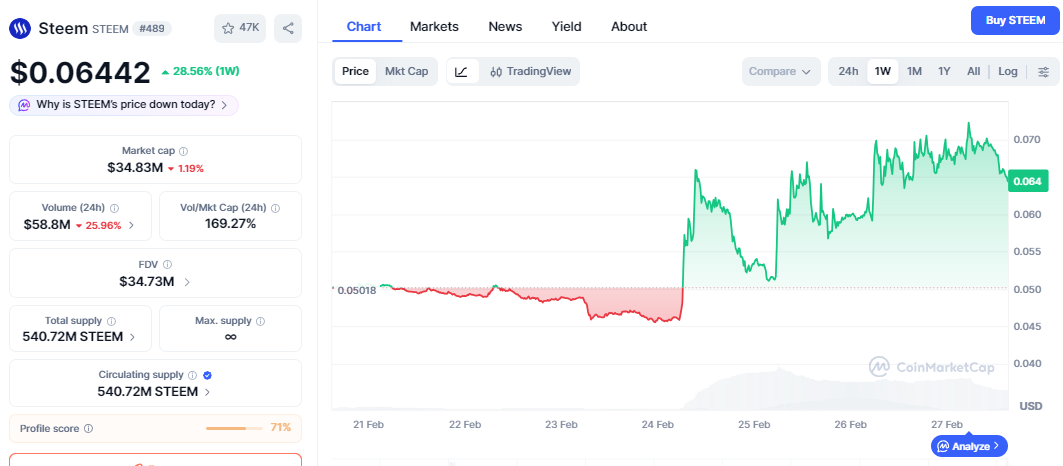This screenshot has height=466, width=1063.
Task: Click the share icon button
Action: 288,28
